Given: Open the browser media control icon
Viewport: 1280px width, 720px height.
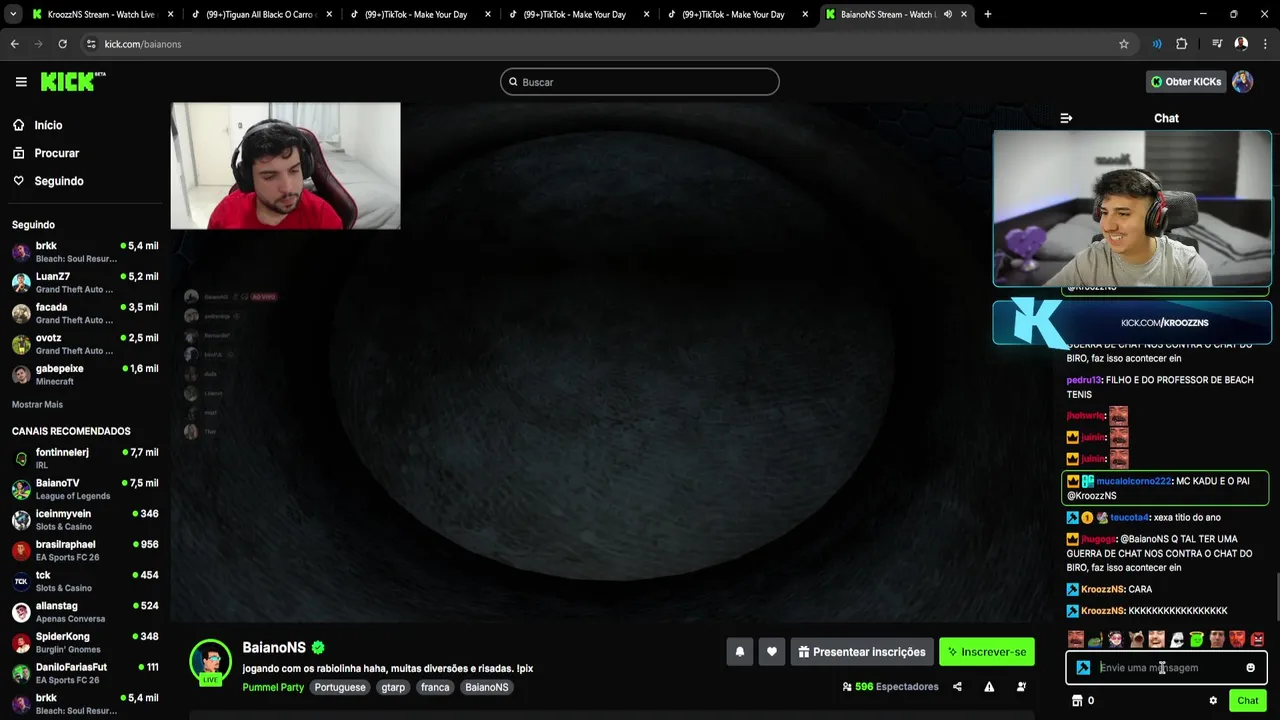Looking at the screenshot, I should coord(1216,44).
